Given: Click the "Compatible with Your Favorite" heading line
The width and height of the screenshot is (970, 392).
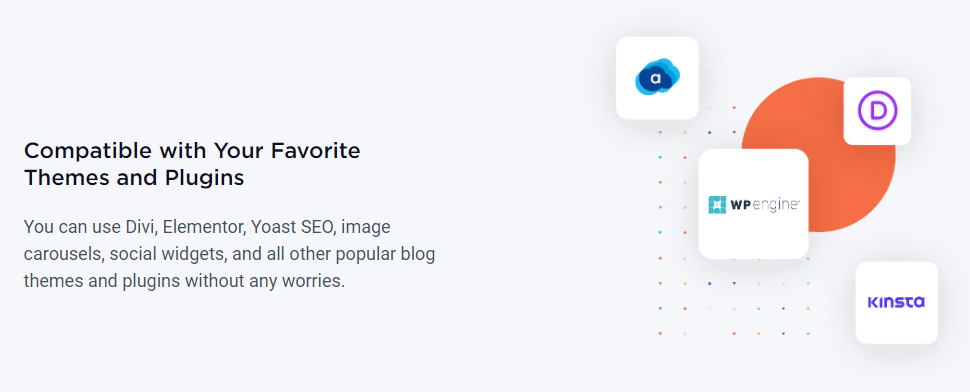Looking at the screenshot, I should click(192, 150).
